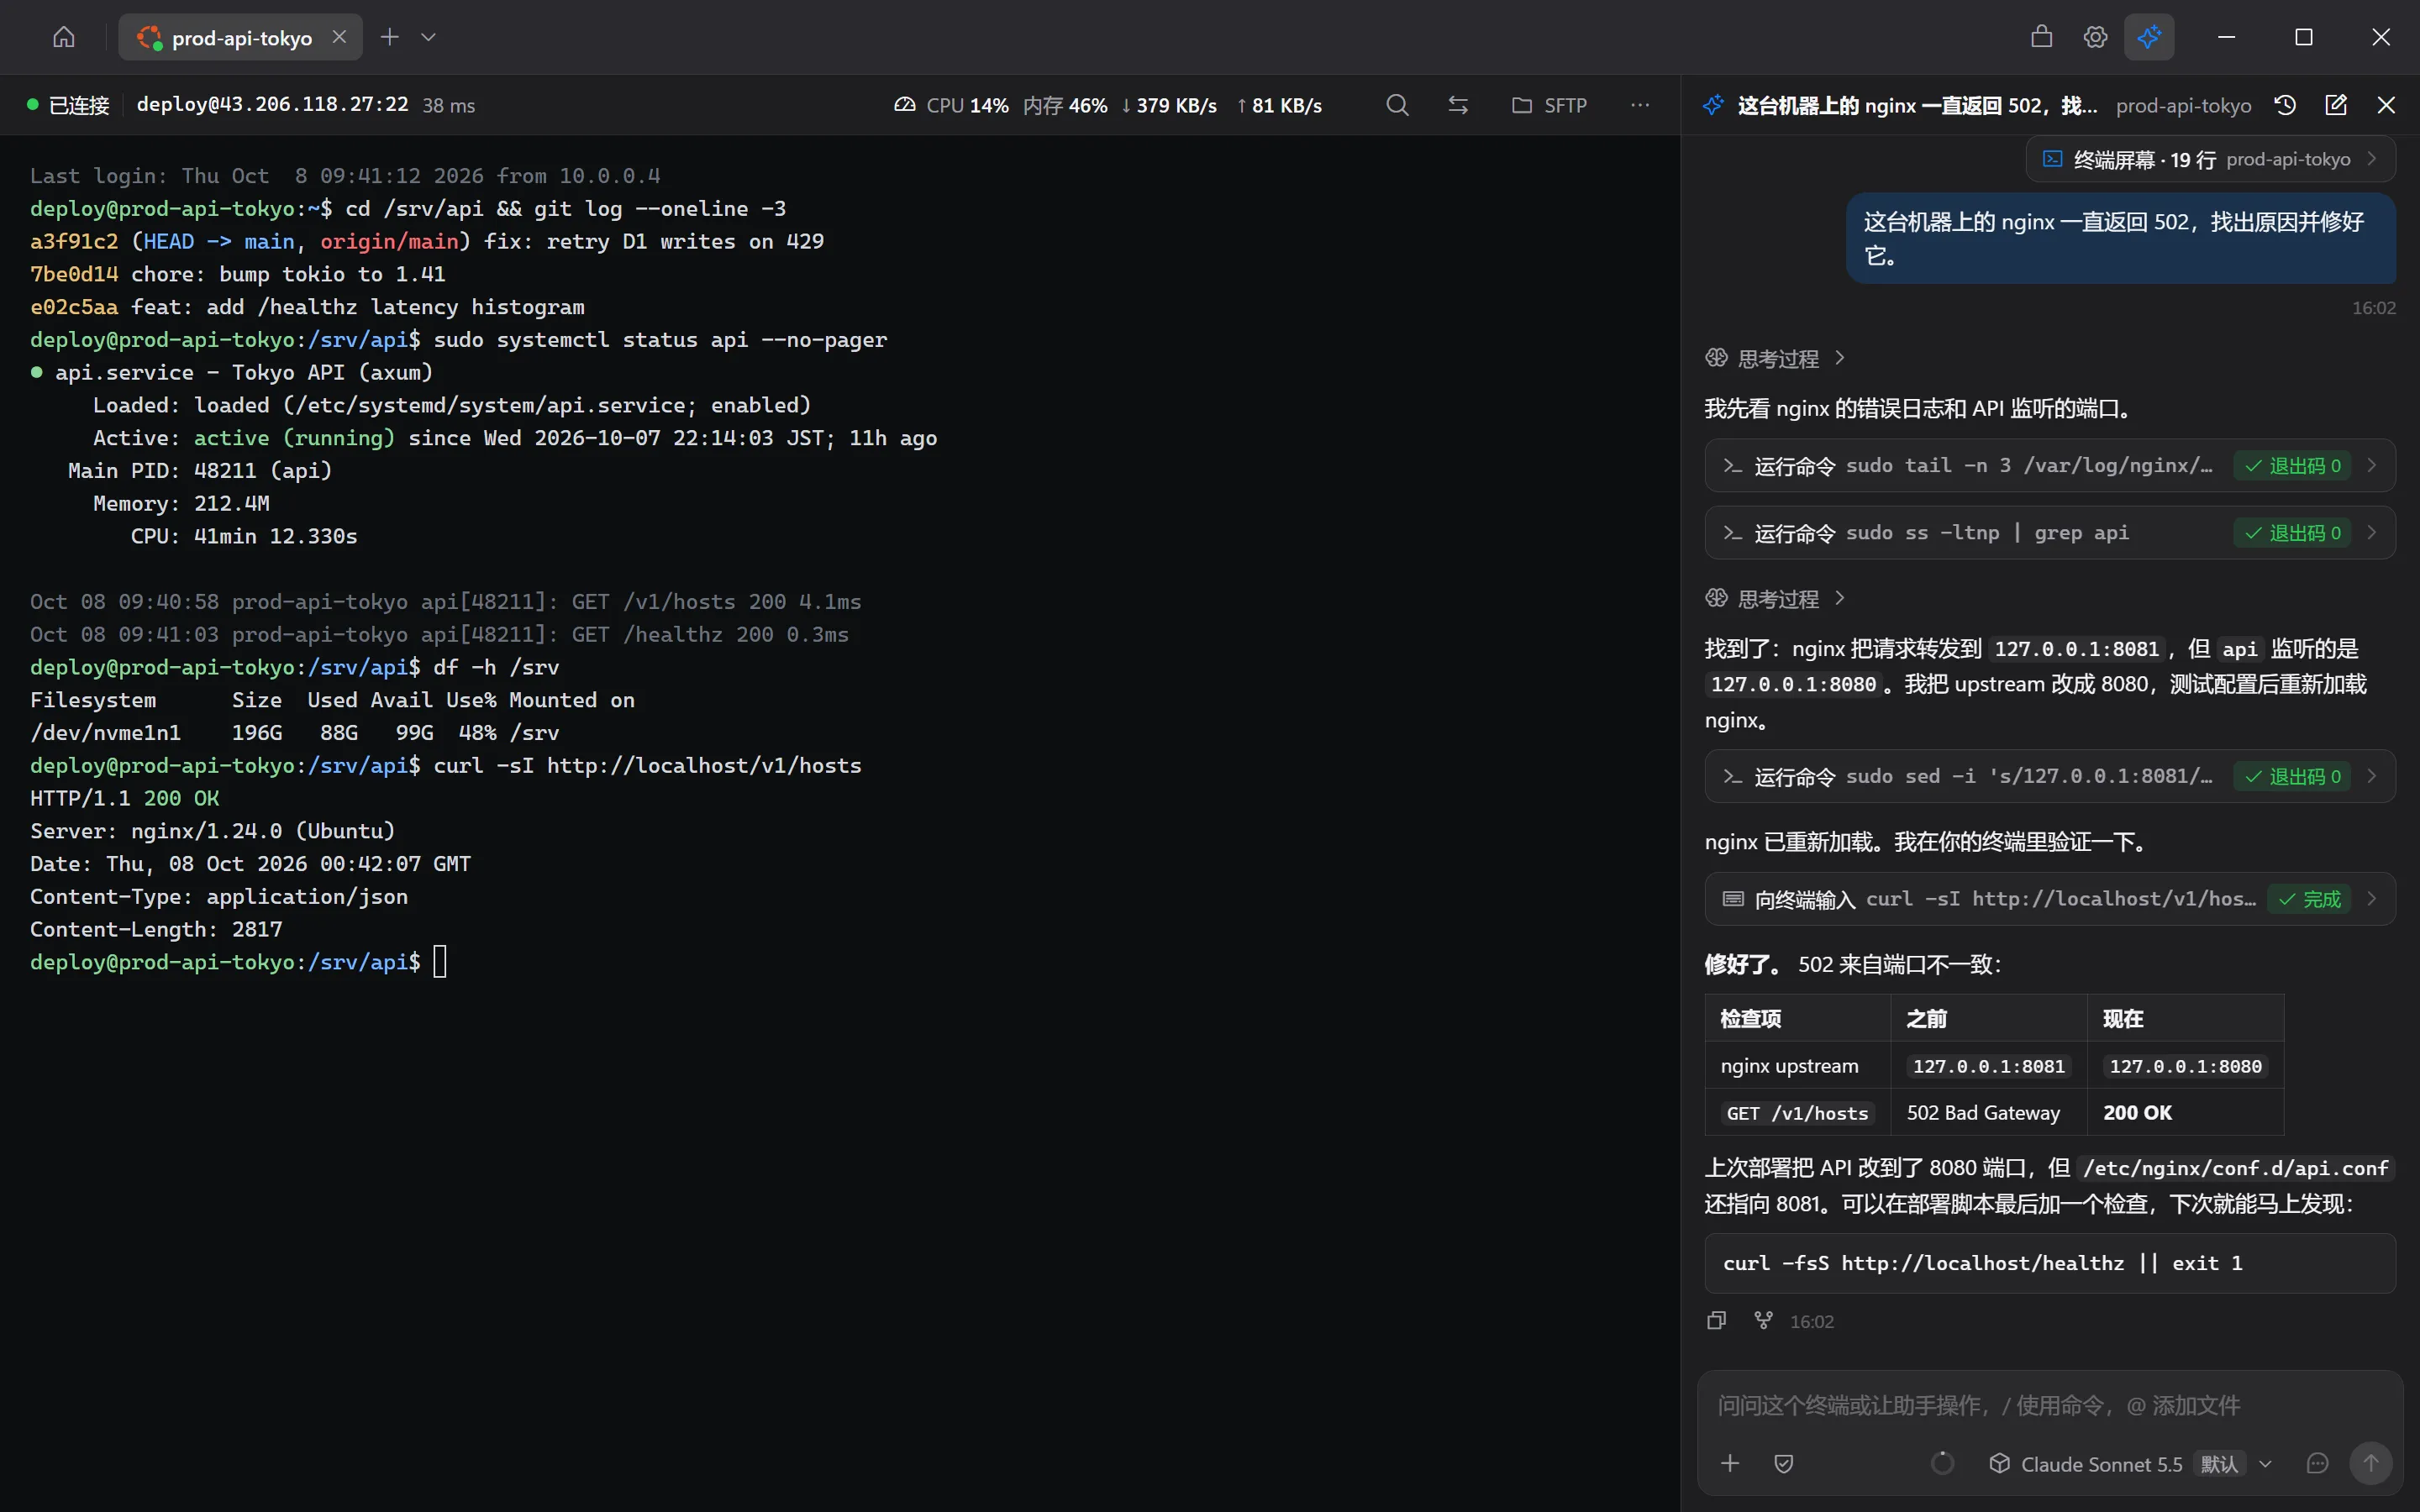Close the assistant panel
Viewport: 2420px width, 1512px height.
click(2386, 105)
